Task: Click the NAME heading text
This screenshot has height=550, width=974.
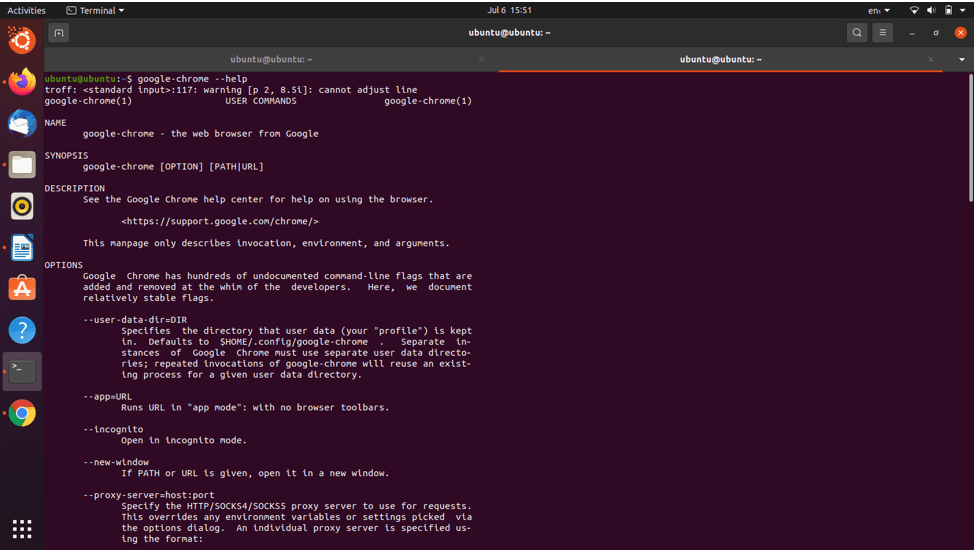Action: 55,122
